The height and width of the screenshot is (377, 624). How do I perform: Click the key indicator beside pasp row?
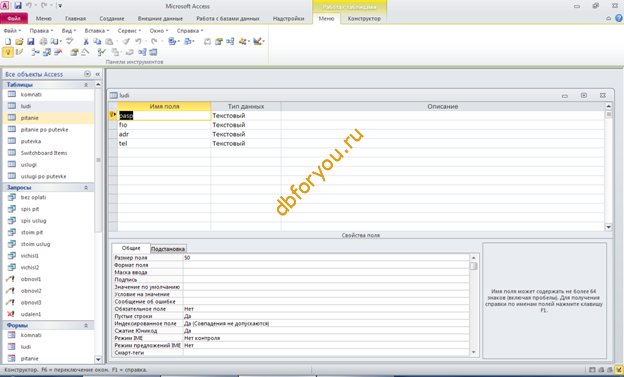point(113,115)
